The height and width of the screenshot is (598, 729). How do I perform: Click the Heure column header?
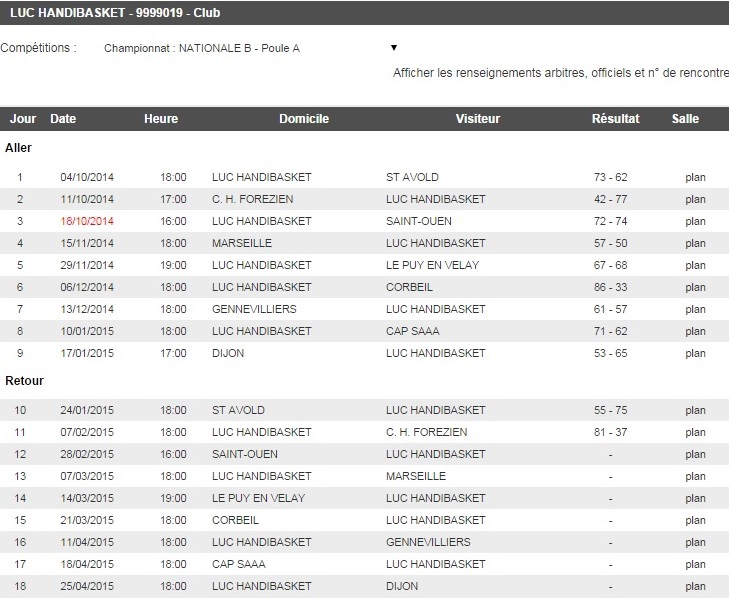pyautogui.click(x=161, y=119)
